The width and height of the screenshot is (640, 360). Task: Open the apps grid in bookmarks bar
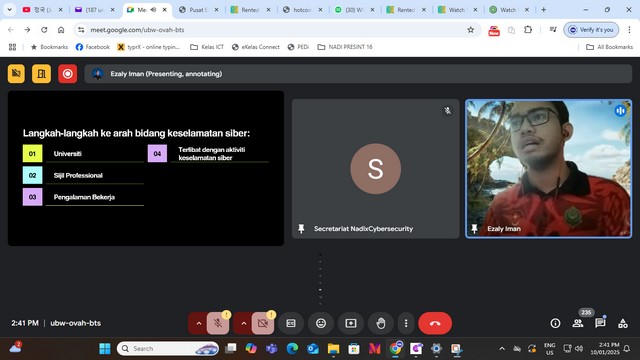click(12, 47)
